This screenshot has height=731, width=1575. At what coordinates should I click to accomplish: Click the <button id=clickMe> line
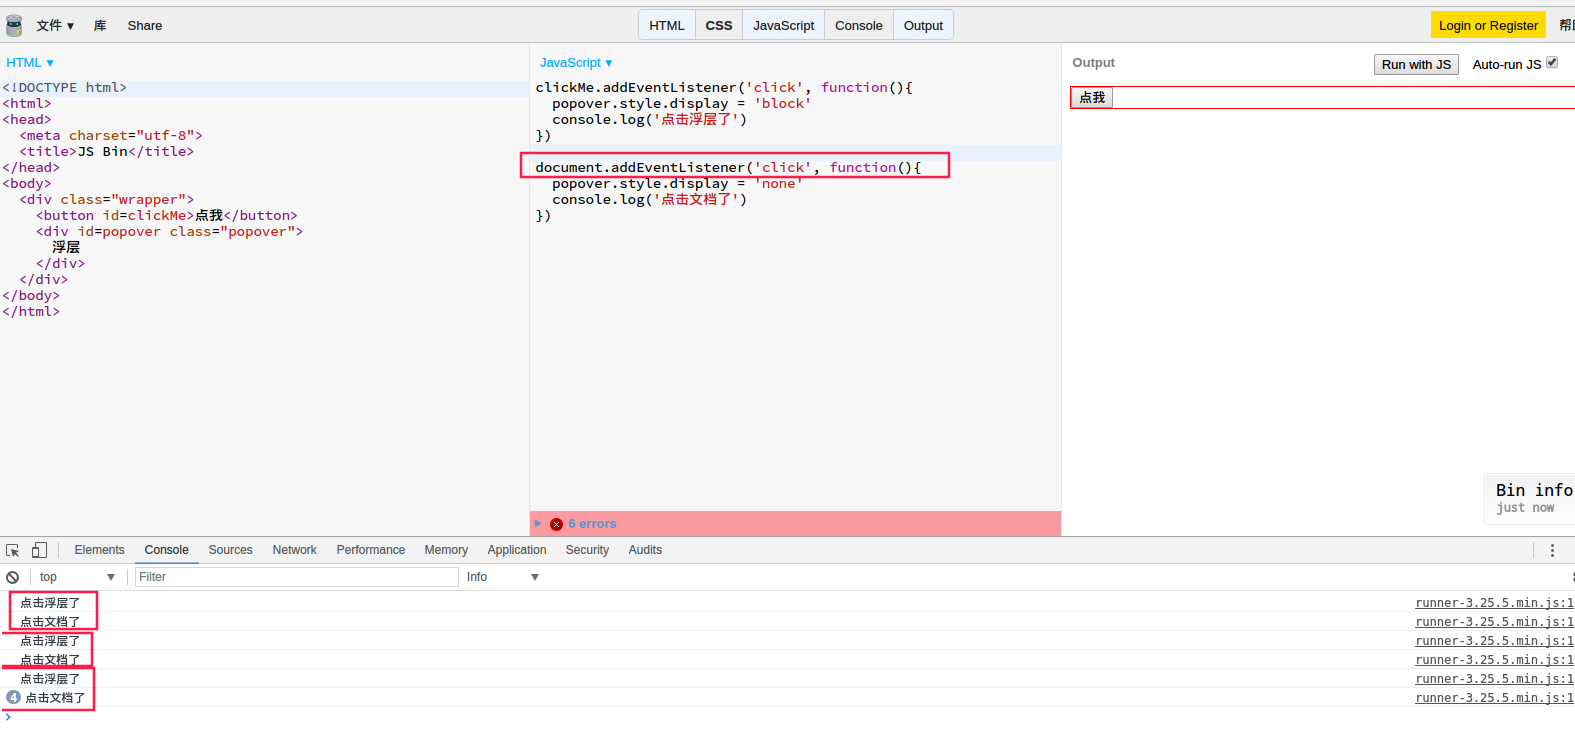[167, 216]
